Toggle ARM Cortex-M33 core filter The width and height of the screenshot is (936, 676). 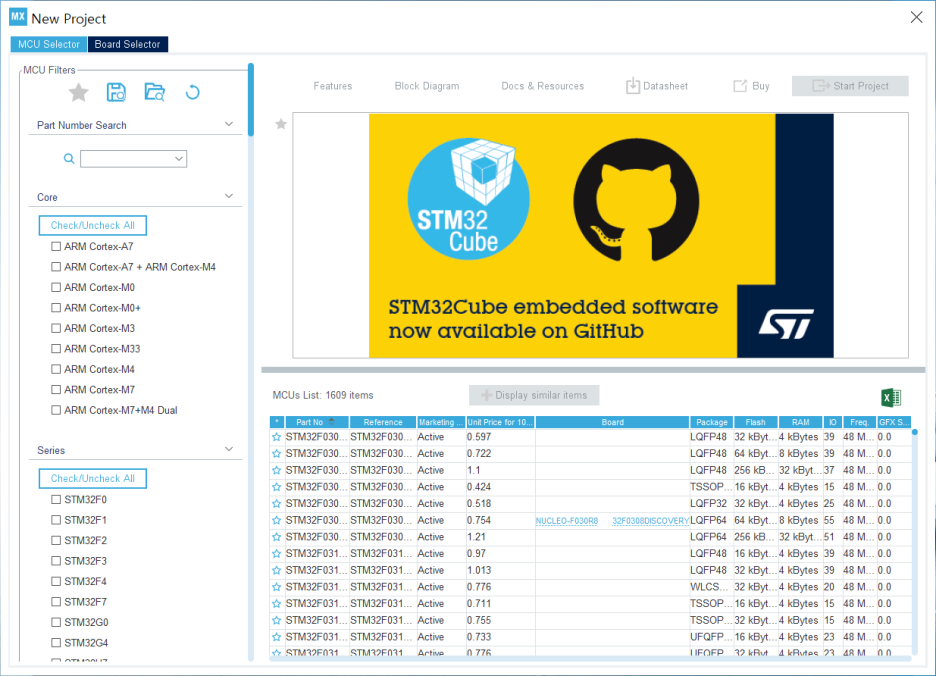[56, 349]
